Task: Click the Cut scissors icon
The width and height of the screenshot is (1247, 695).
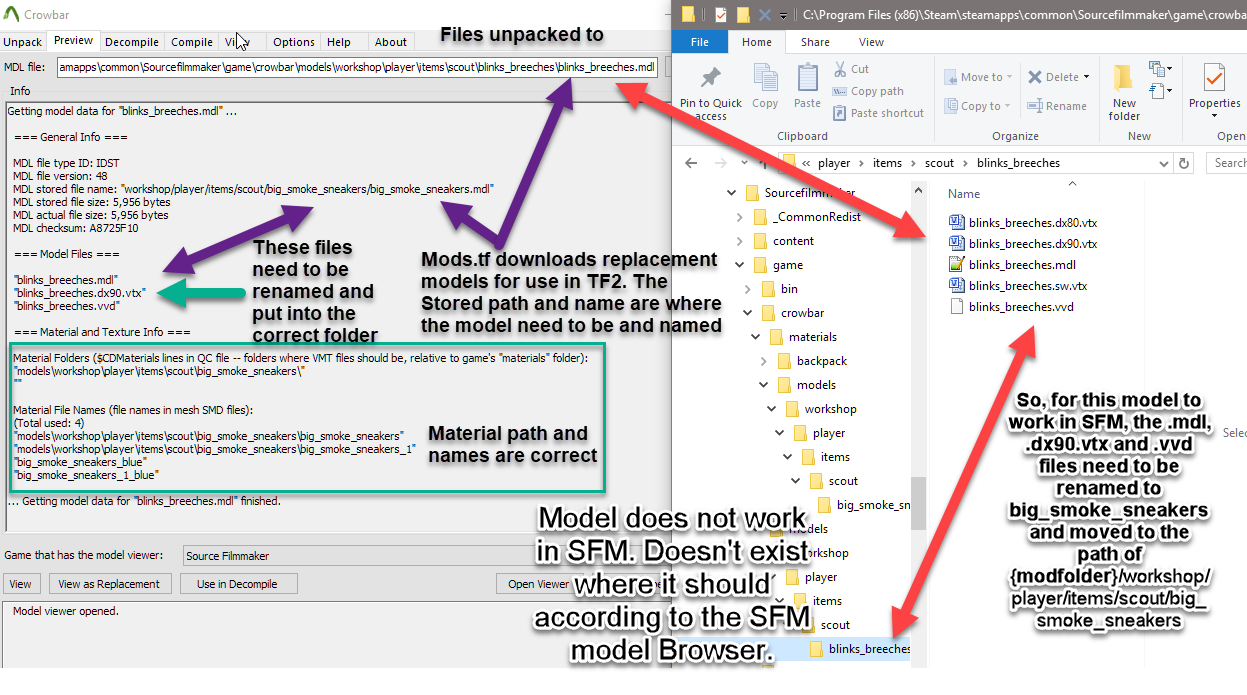Action: click(x=840, y=69)
